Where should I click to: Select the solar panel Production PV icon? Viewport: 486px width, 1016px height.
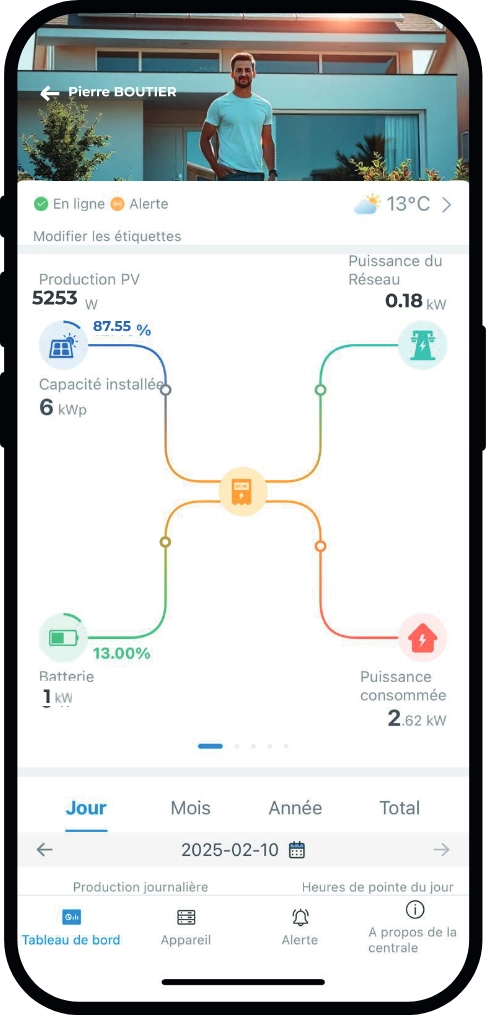pyautogui.click(x=64, y=345)
